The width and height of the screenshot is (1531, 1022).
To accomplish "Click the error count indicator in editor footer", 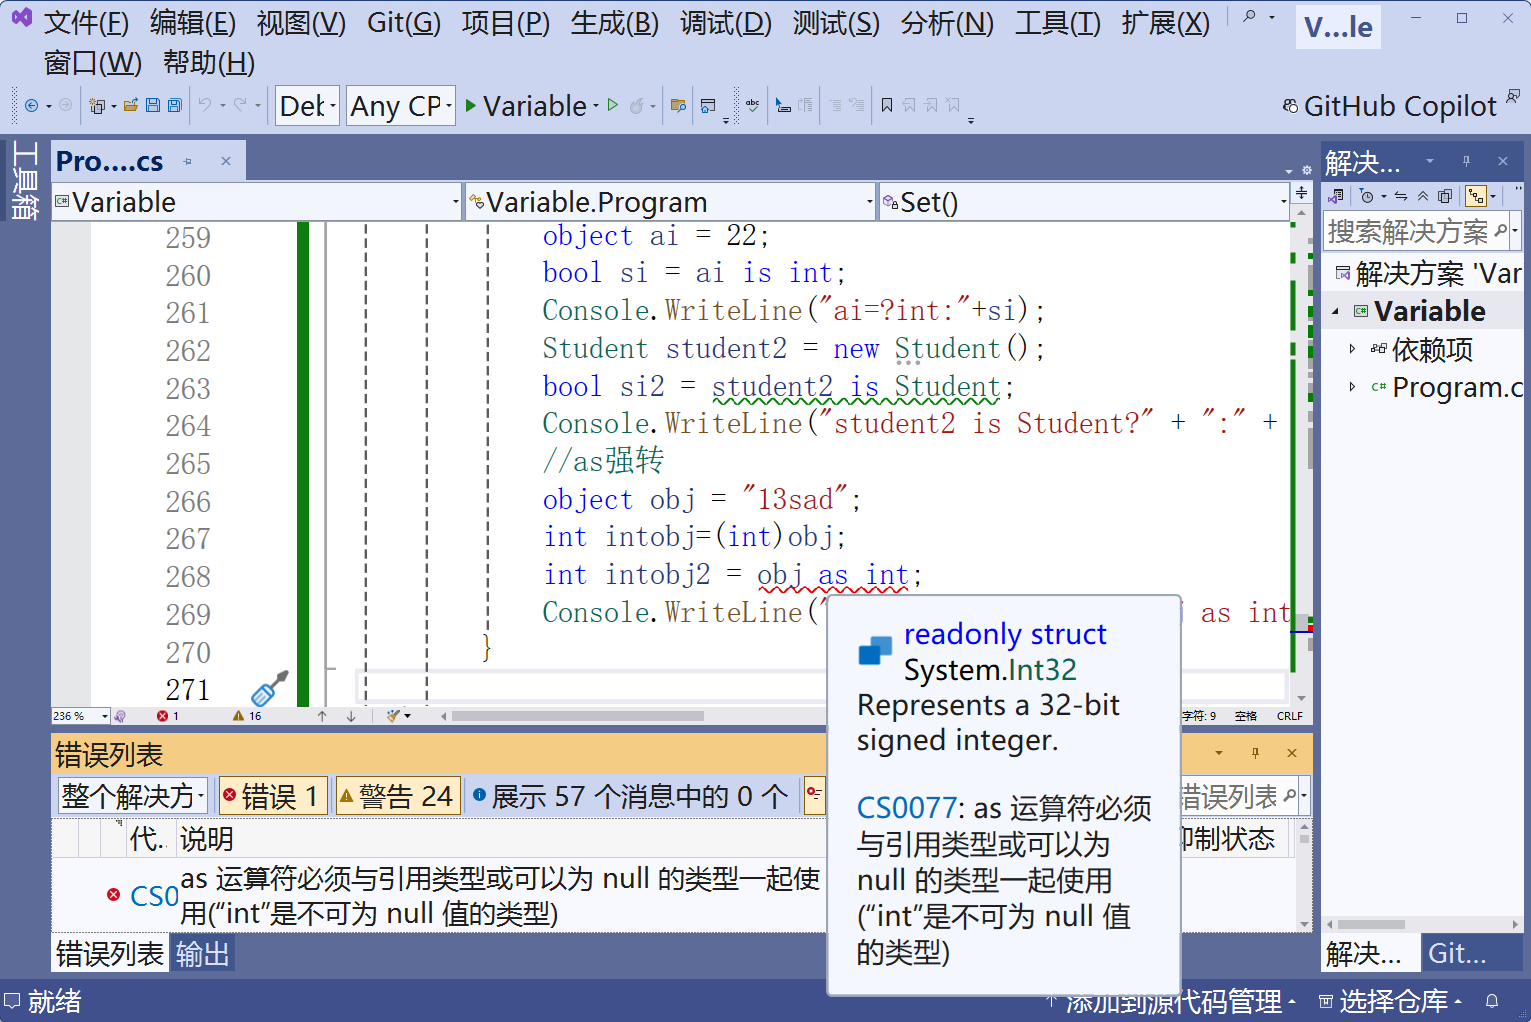I will coord(168,716).
